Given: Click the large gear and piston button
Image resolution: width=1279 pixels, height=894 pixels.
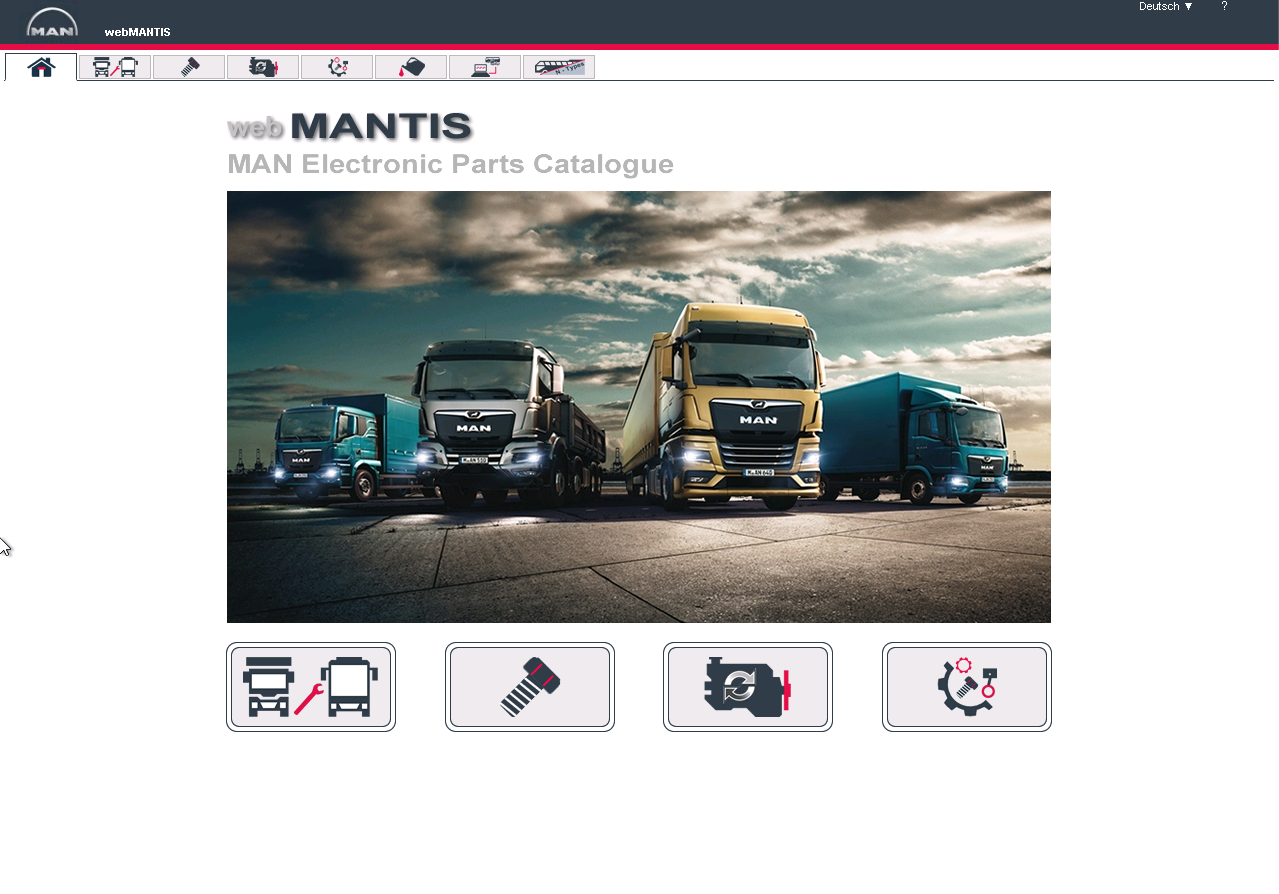Looking at the screenshot, I should pyautogui.click(x=967, y=687).
